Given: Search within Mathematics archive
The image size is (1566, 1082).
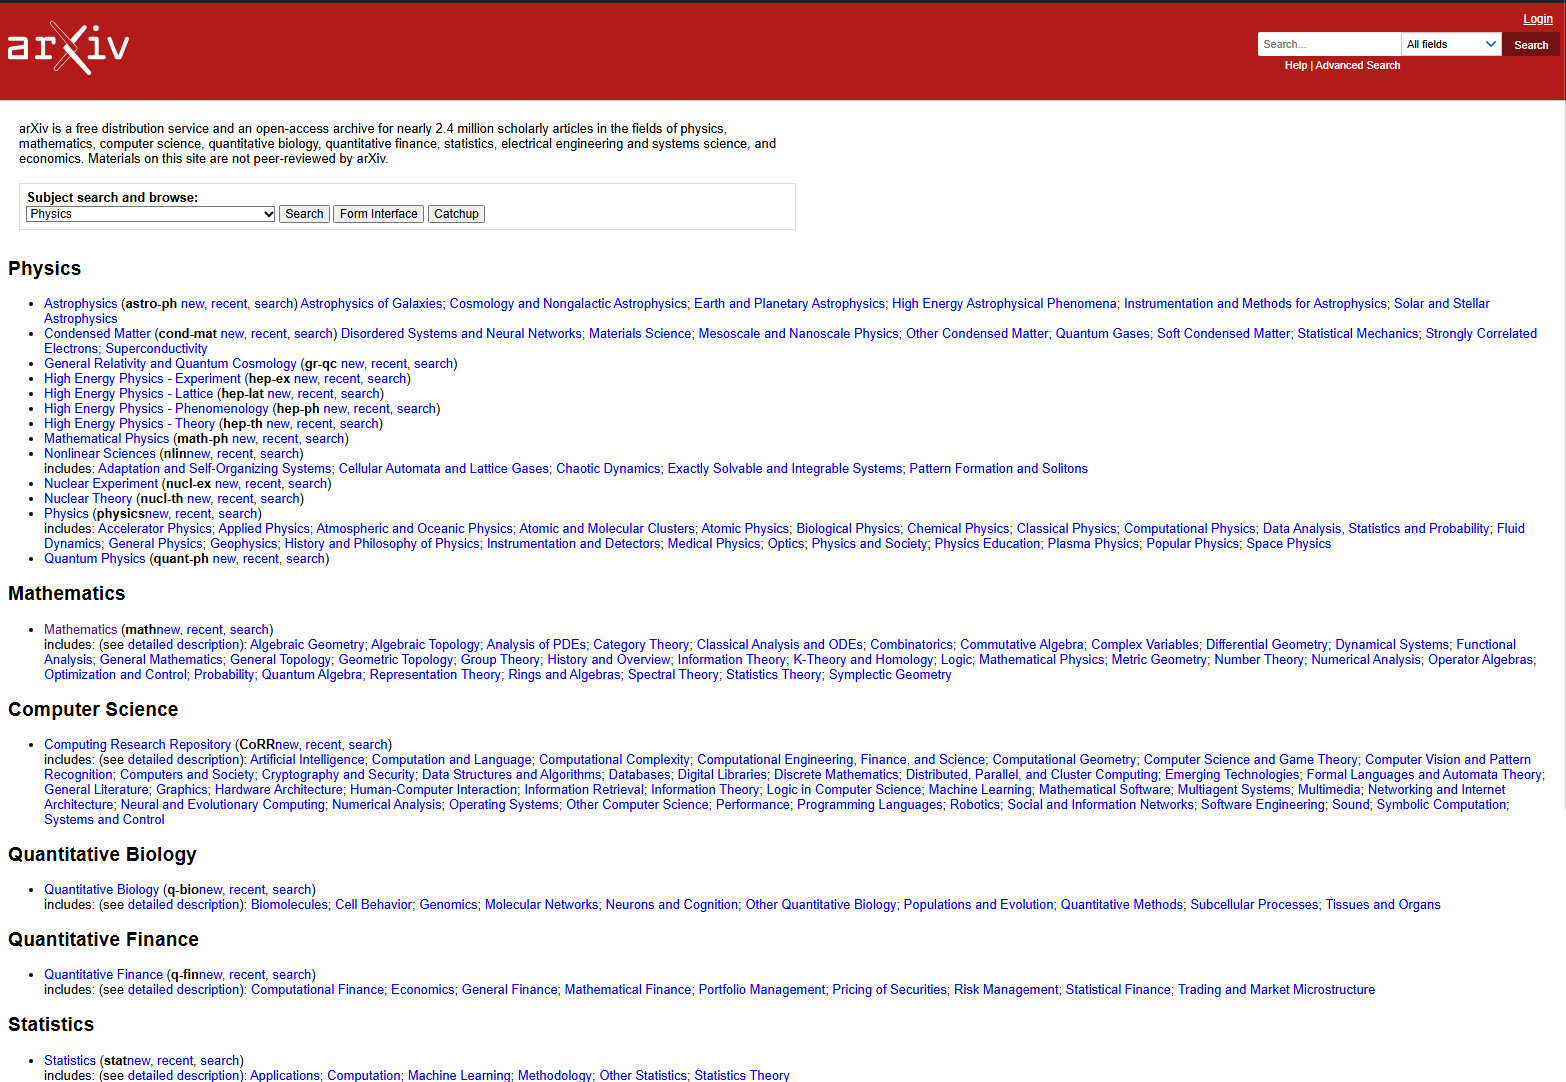Looking at the screenshot, I should [249, 629].
